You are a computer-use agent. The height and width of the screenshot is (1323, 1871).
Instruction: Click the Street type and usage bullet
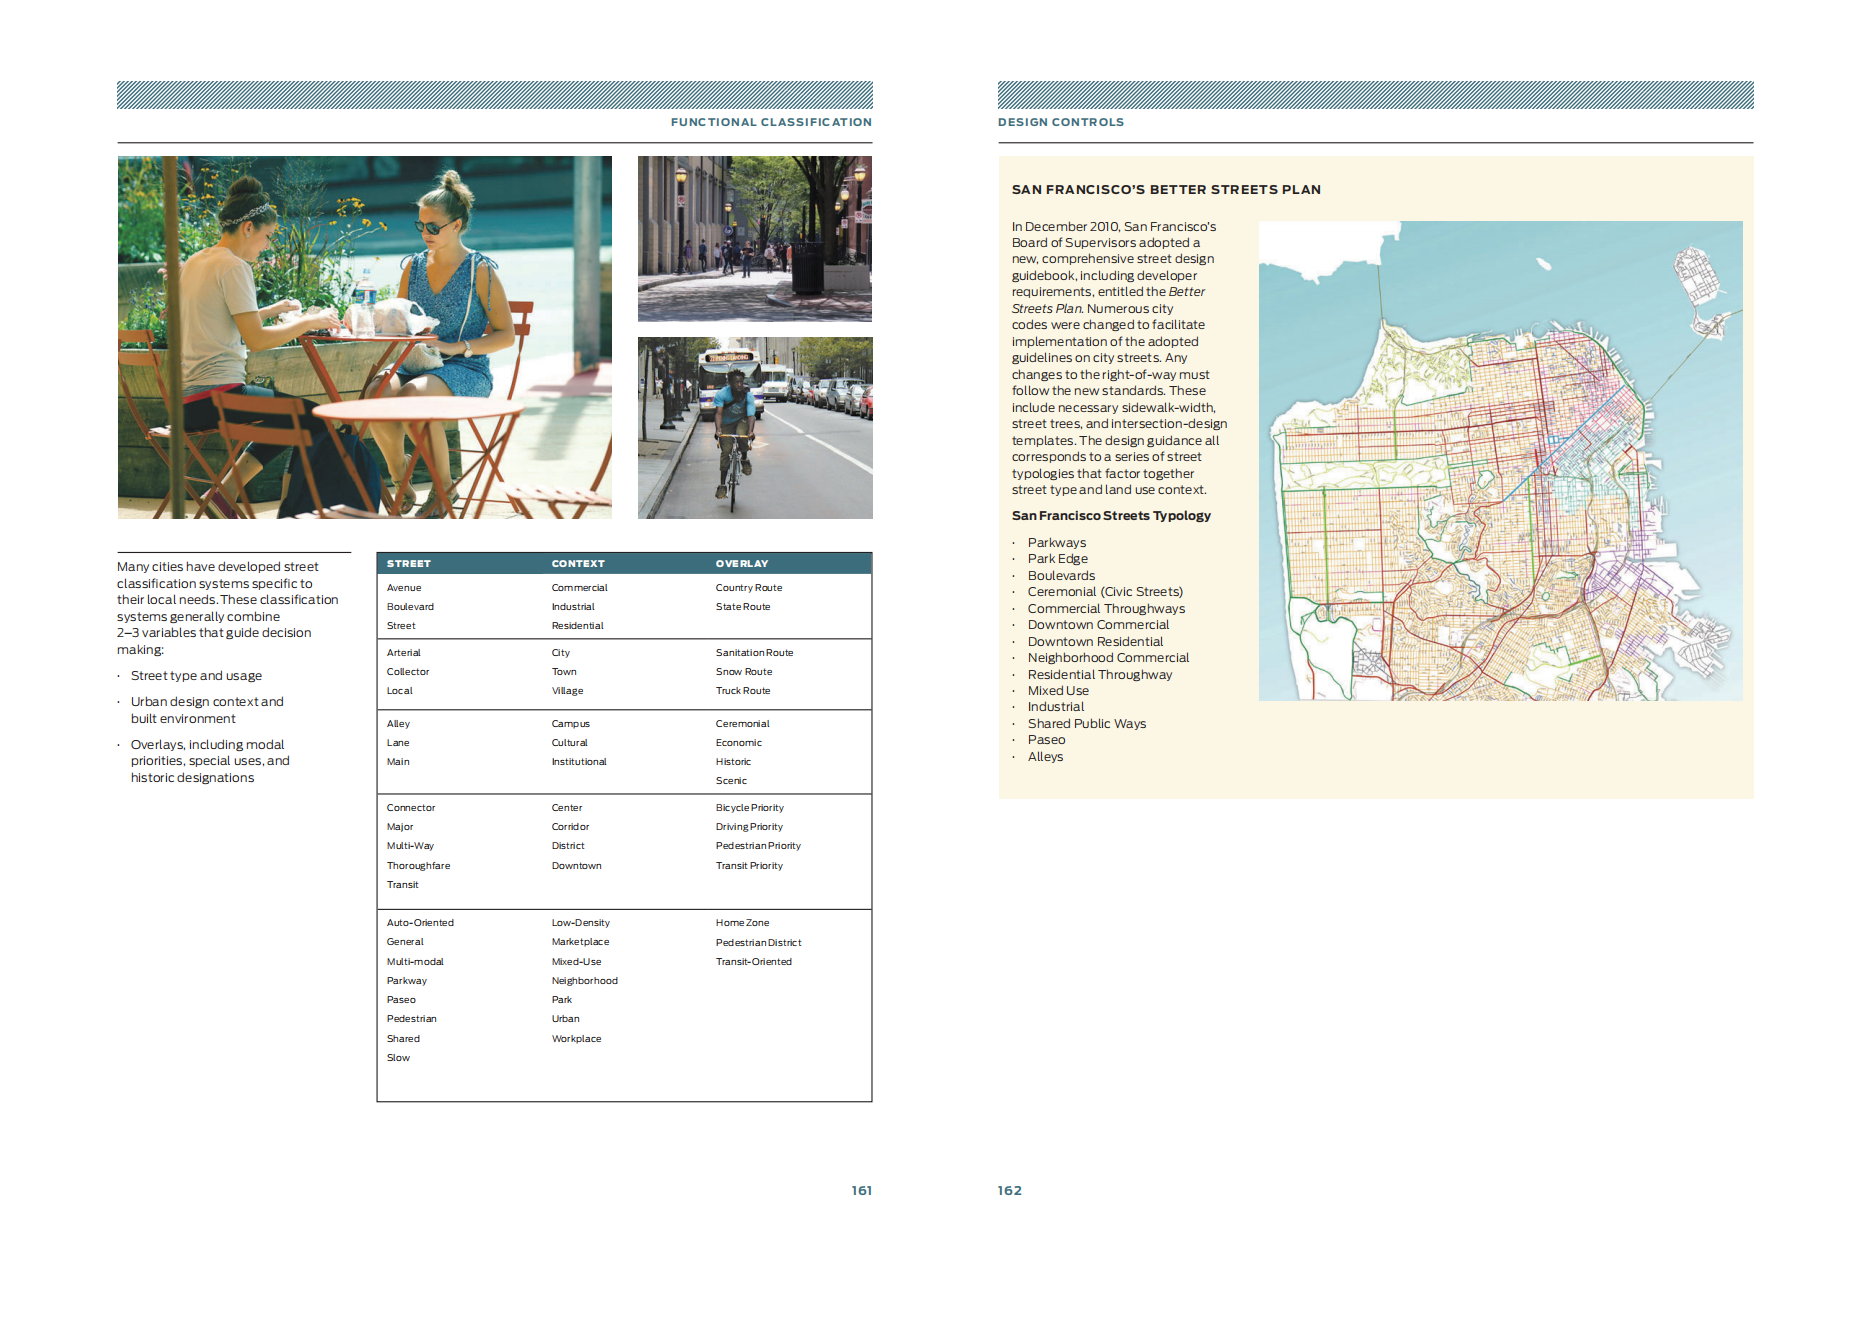pyautogui.click(x=196, y=676)
